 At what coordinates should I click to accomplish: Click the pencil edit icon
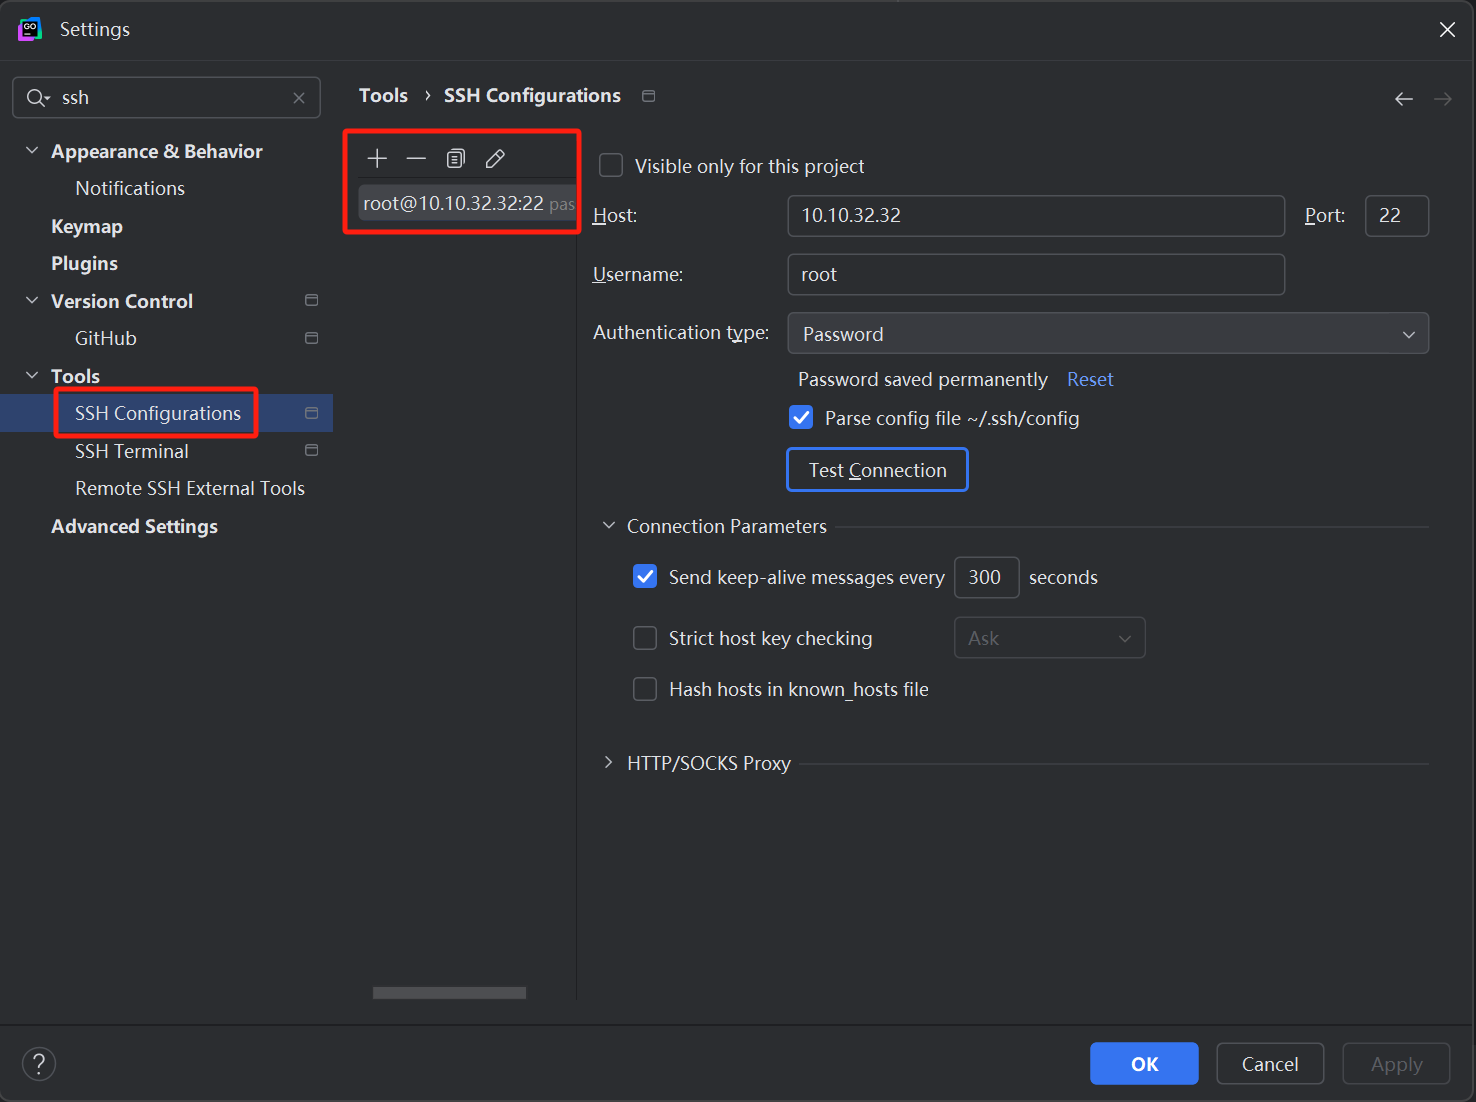pyautogui.click(x=495, y=158)
